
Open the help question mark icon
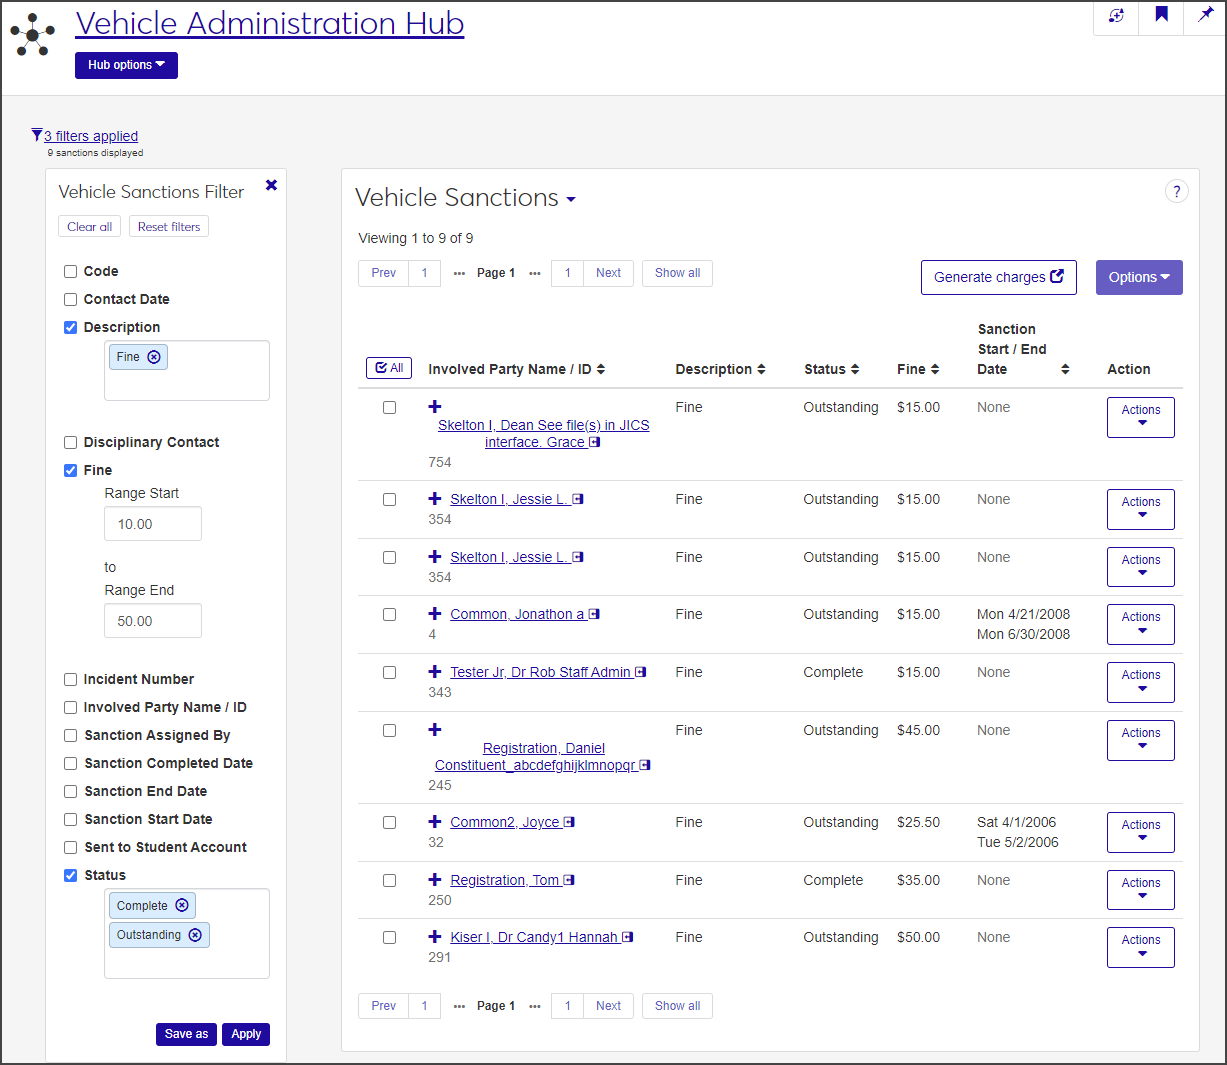coord(1176,192)
